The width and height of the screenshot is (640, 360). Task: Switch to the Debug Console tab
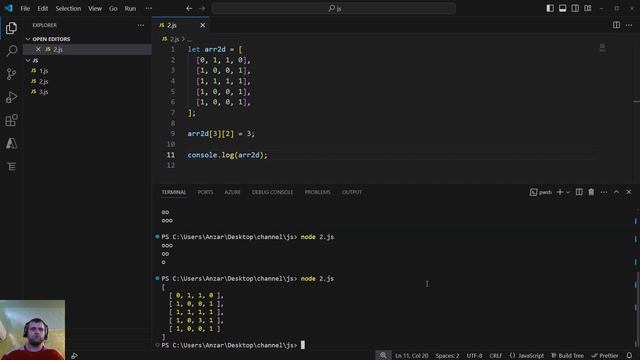[272, 192]
